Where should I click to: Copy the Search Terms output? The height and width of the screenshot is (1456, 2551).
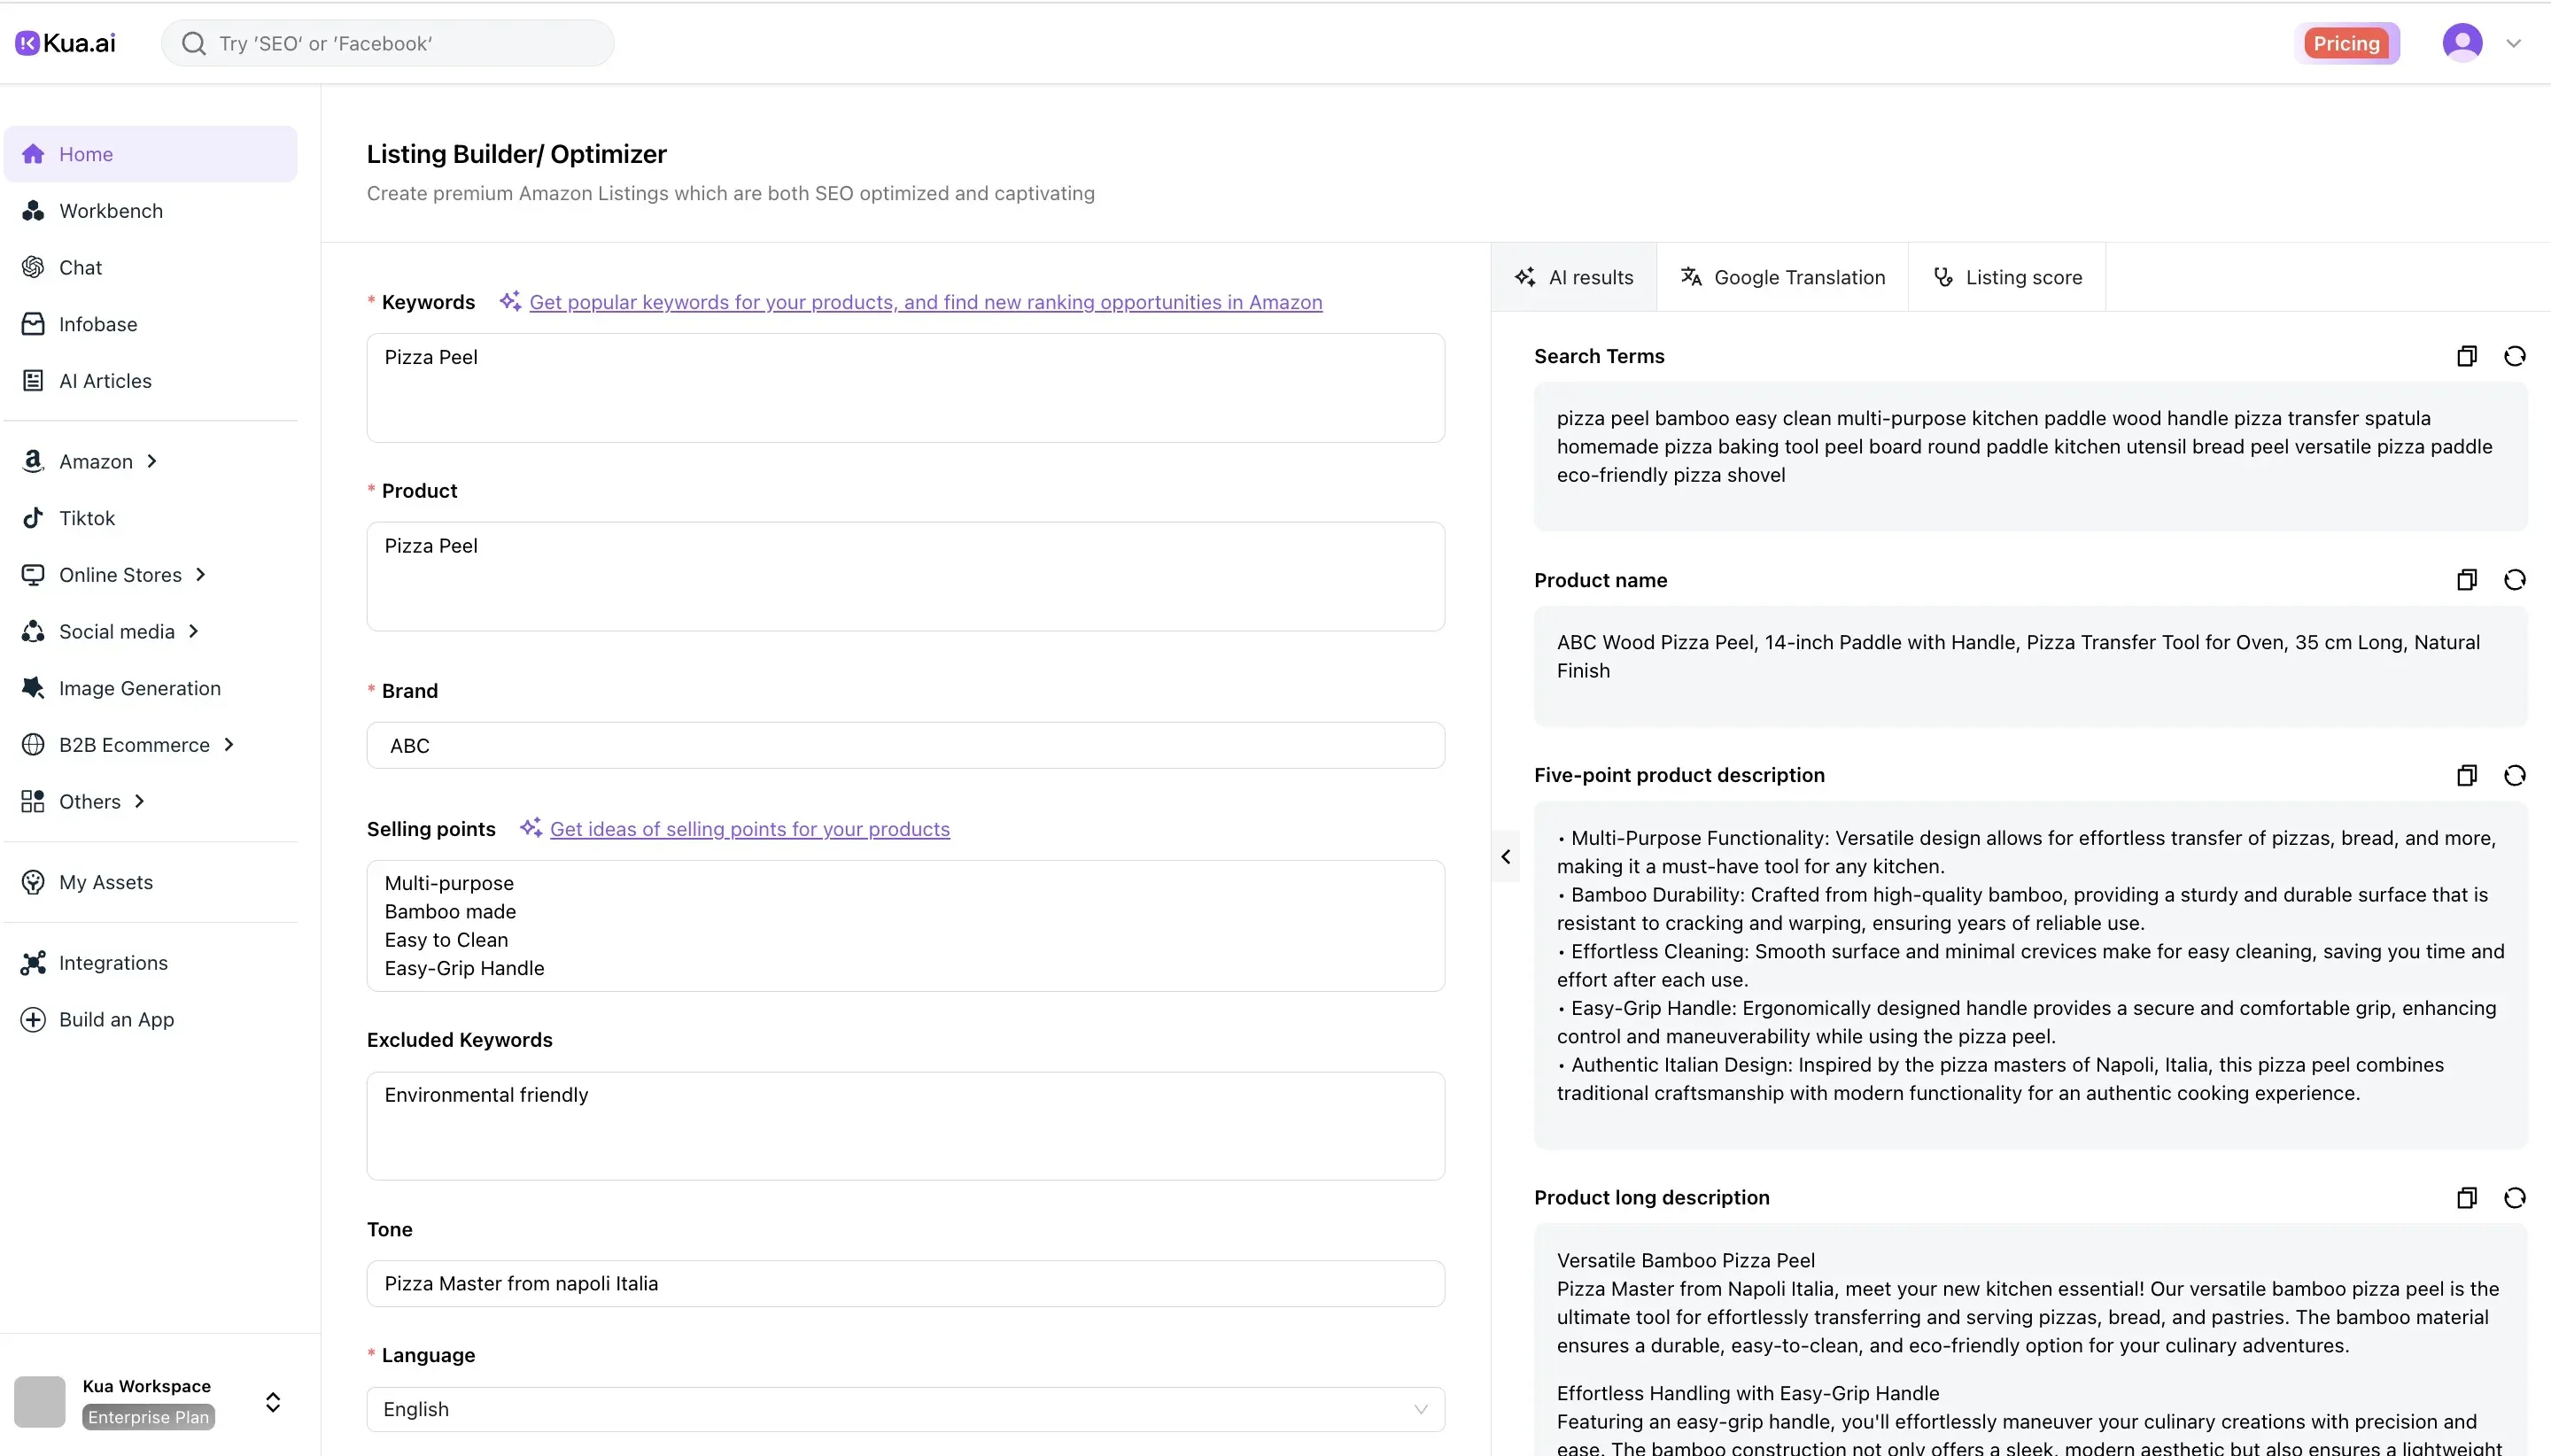click(x=2466, y=356)
